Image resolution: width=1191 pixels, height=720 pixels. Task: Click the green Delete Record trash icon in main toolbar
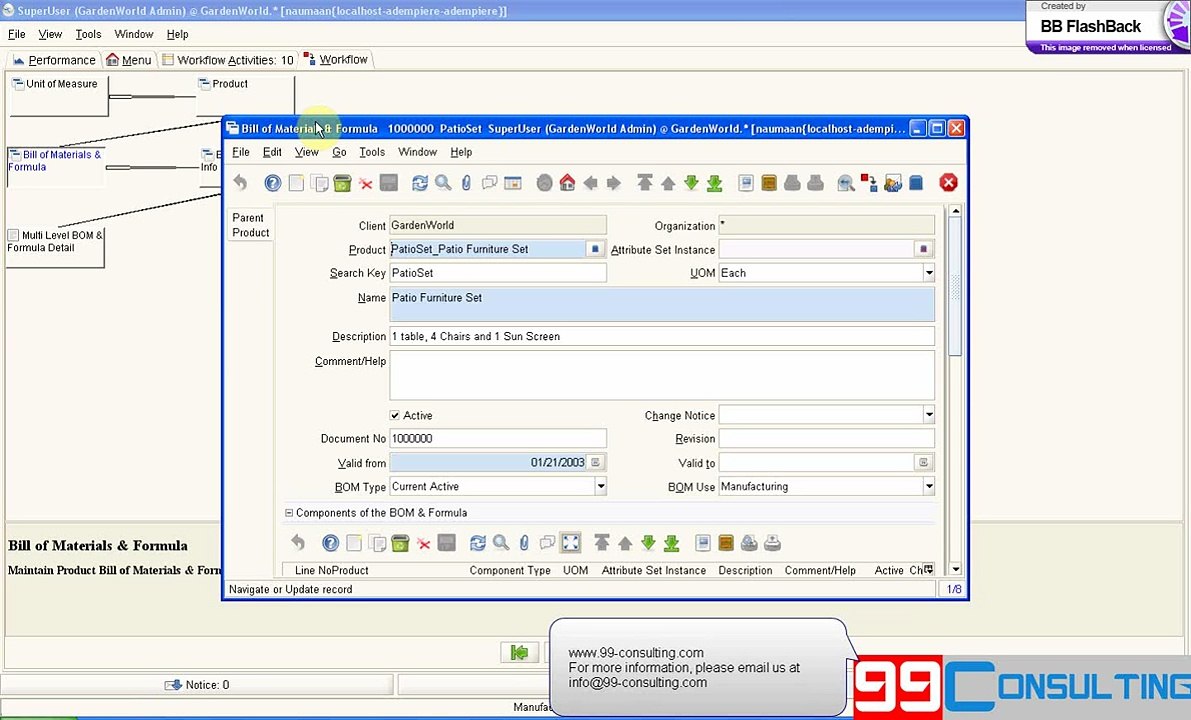(x=343, y=183)
